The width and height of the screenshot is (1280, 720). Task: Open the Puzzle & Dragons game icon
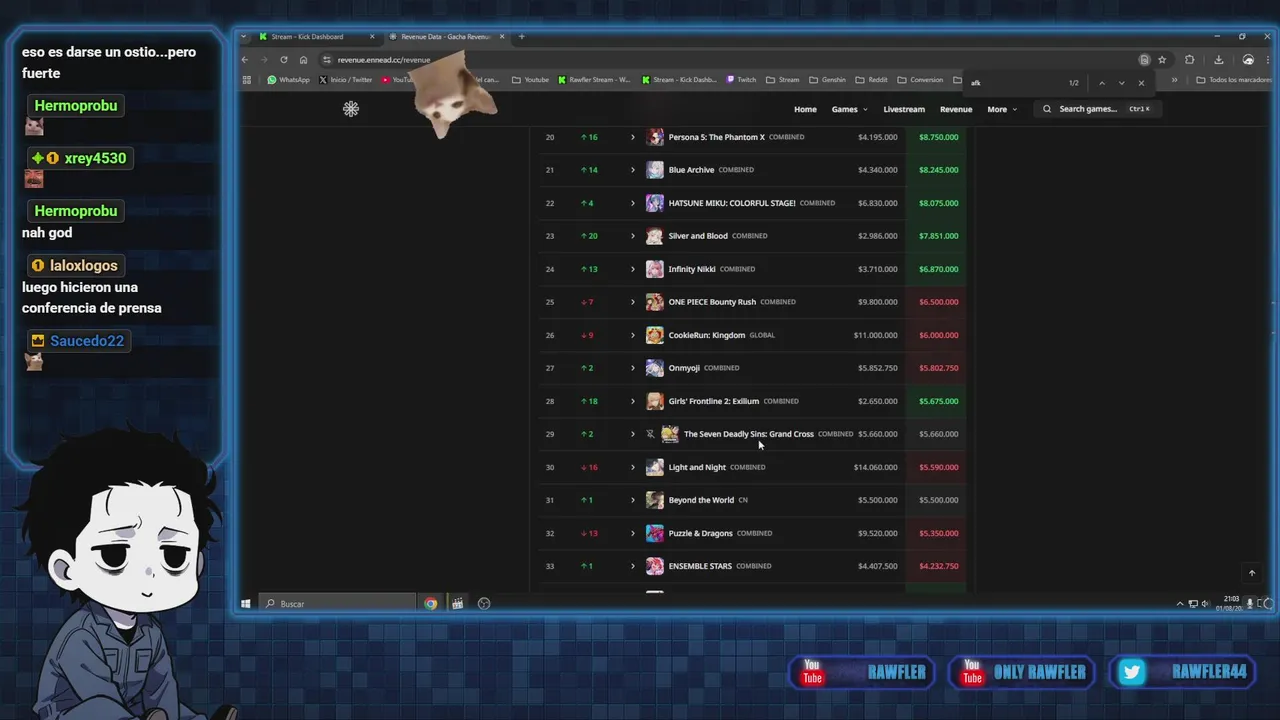click(x=654, y=533)
